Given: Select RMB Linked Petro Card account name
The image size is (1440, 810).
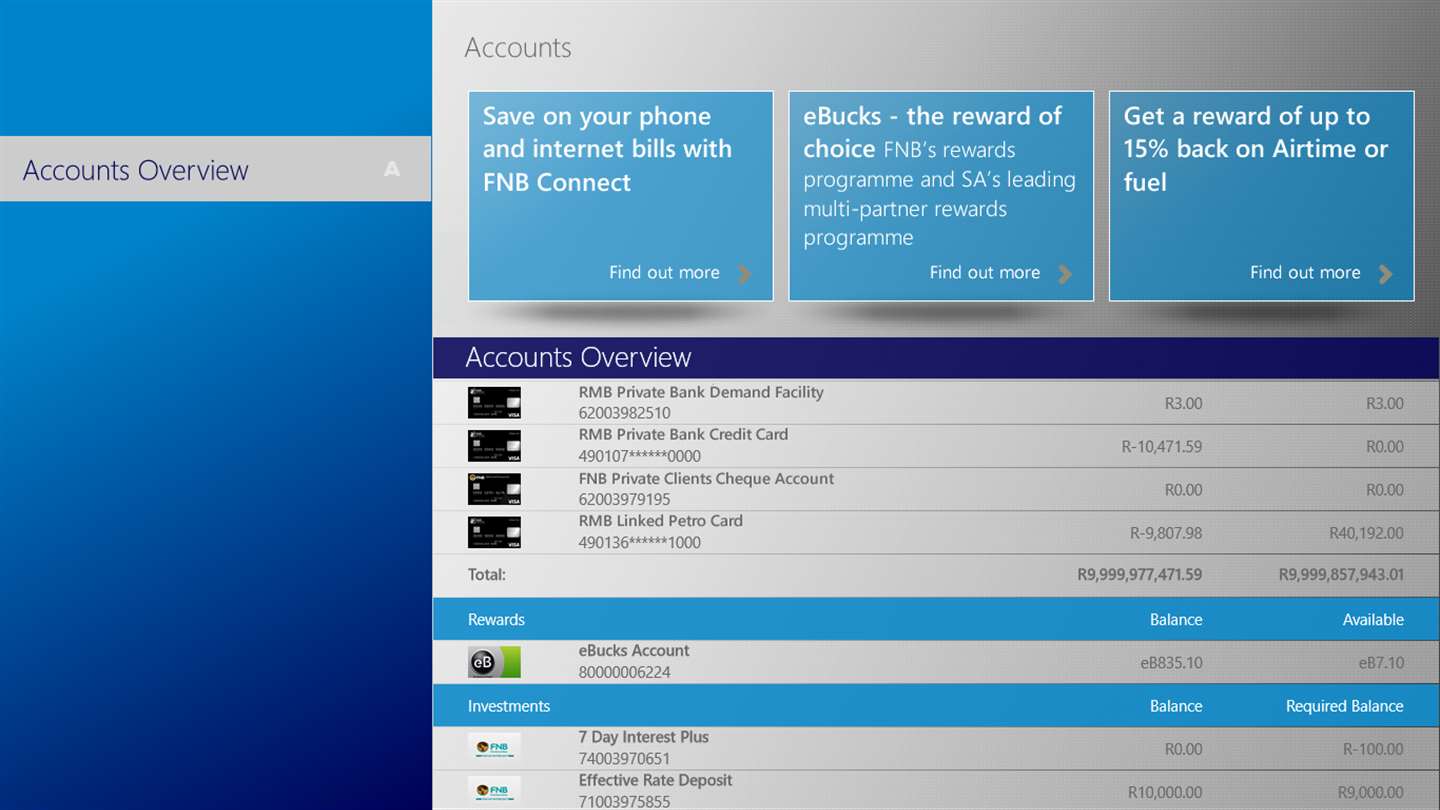Looking at the screenshot, I should [661, 521].
